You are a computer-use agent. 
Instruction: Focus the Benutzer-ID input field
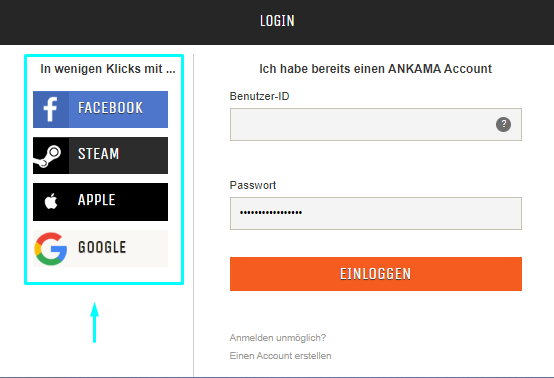click(x=376, y=124)
